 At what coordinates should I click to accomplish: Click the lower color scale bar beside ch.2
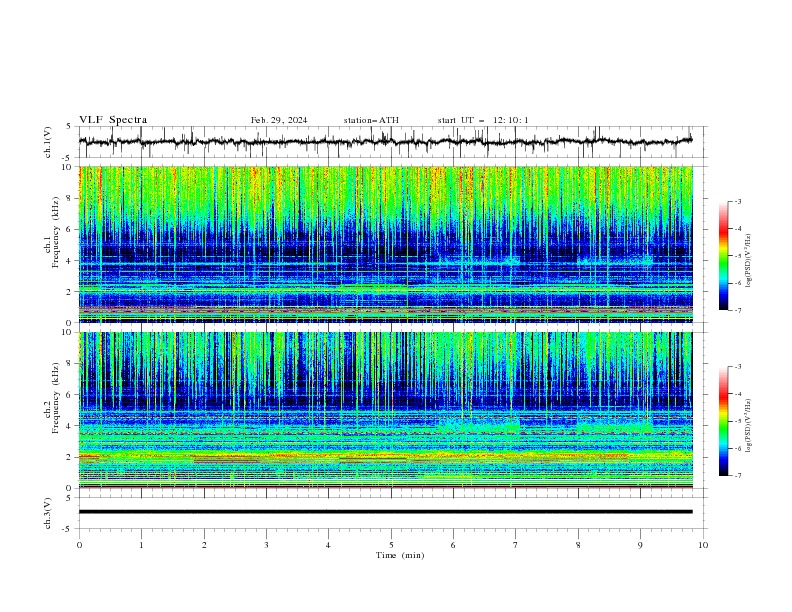[x=724, y=421]
